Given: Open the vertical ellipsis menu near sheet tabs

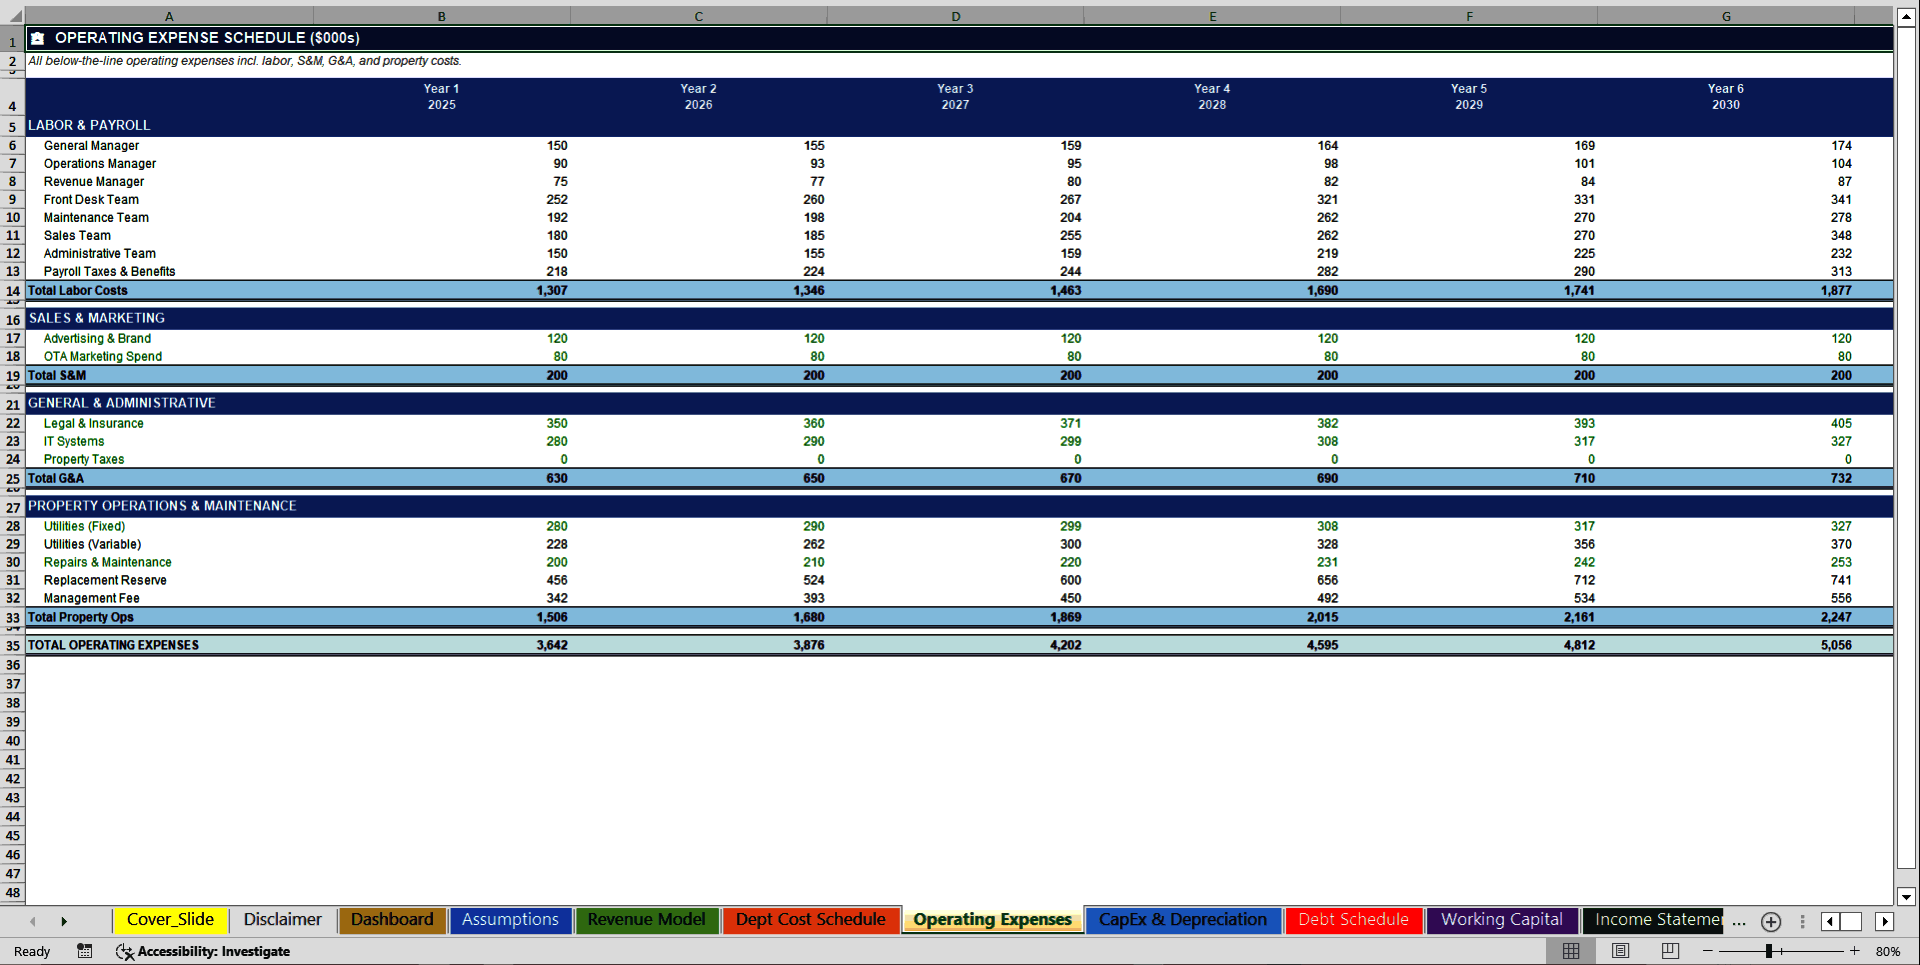Looking at the screenshot, I should (x=1802, y=922).
